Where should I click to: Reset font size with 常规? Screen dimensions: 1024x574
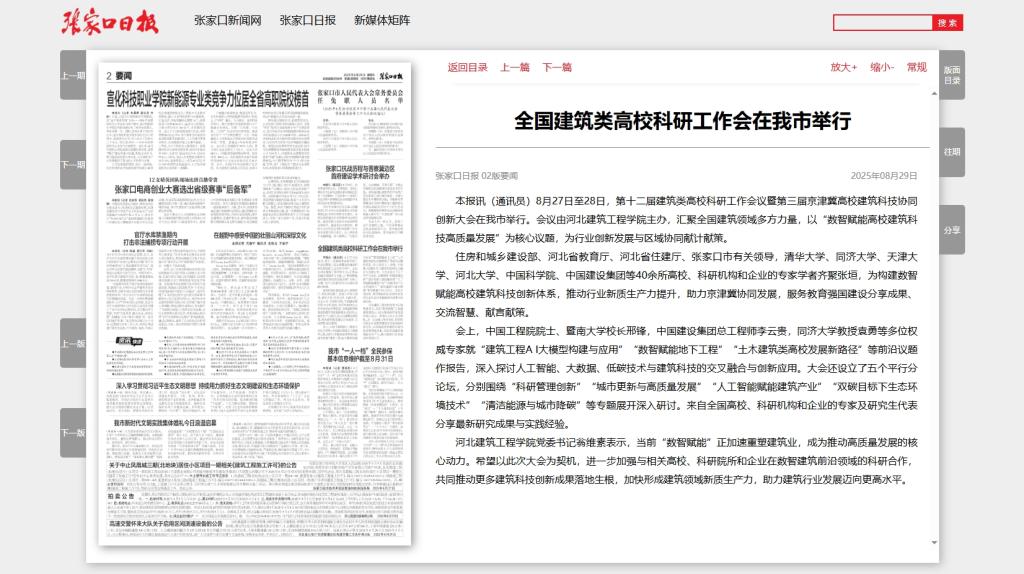coord(916,68)
